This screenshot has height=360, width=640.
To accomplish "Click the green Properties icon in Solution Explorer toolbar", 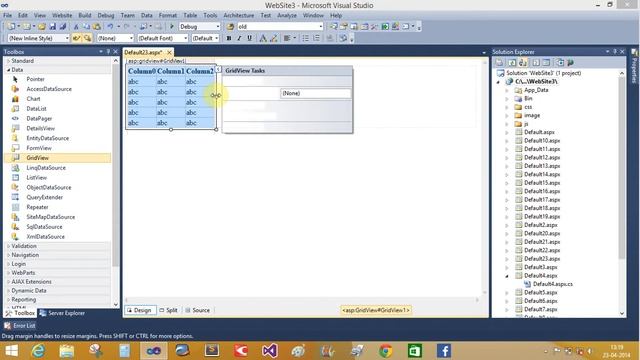I will 570,62.
